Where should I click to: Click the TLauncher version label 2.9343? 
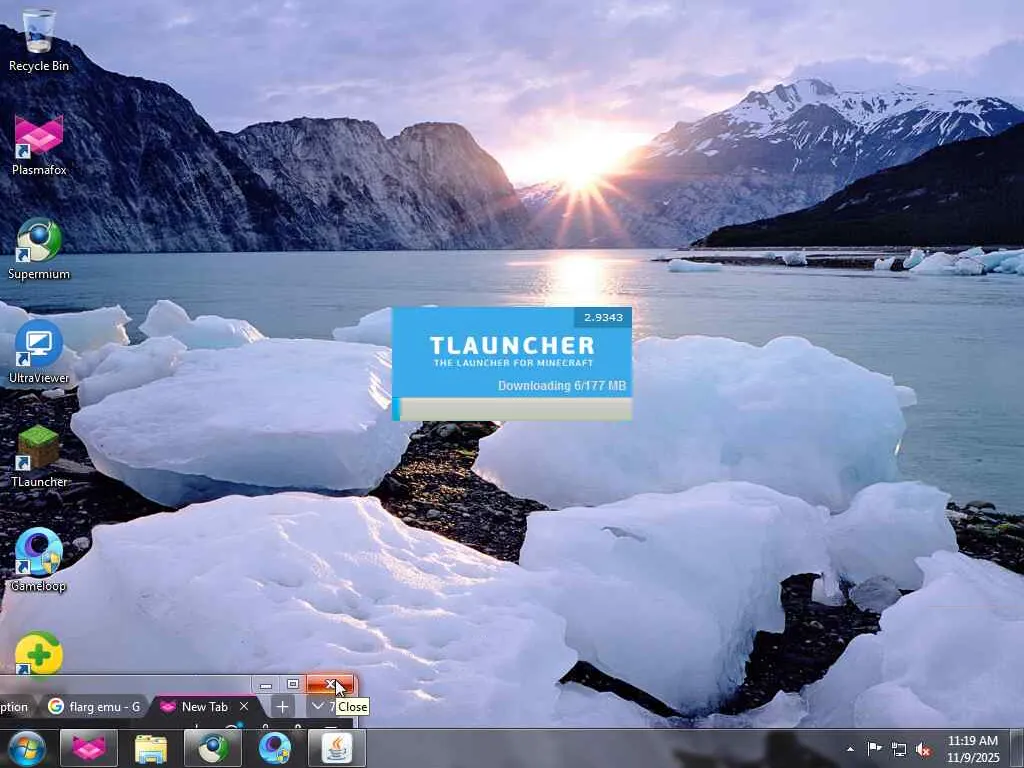click(x=603, y=317)
